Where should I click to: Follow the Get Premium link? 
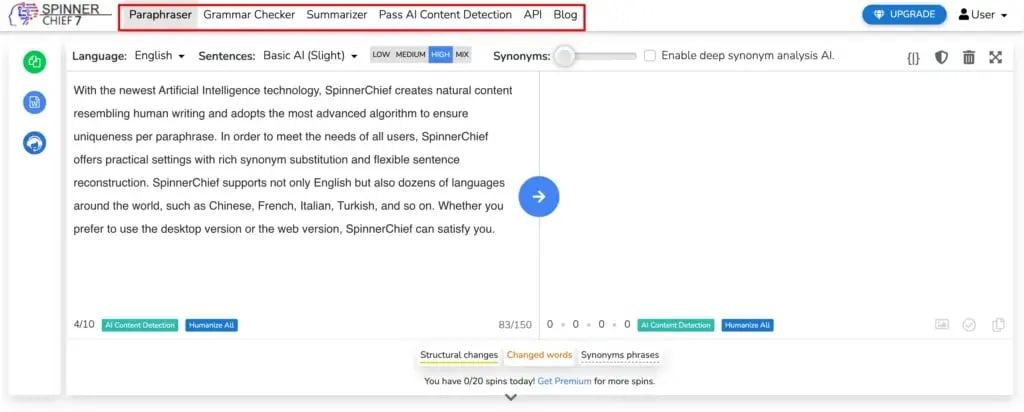pyautogui.click(x=564, y=381)
